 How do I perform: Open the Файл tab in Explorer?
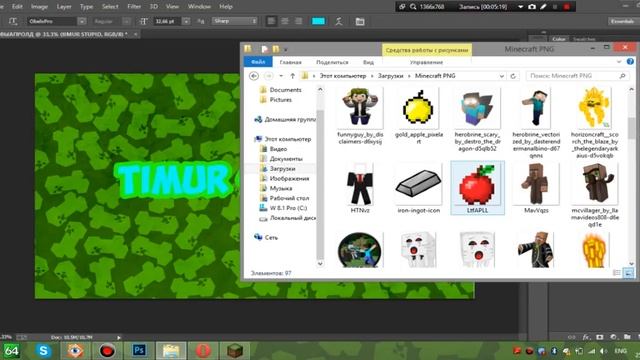pyautogui.click(x=258, y=62)
